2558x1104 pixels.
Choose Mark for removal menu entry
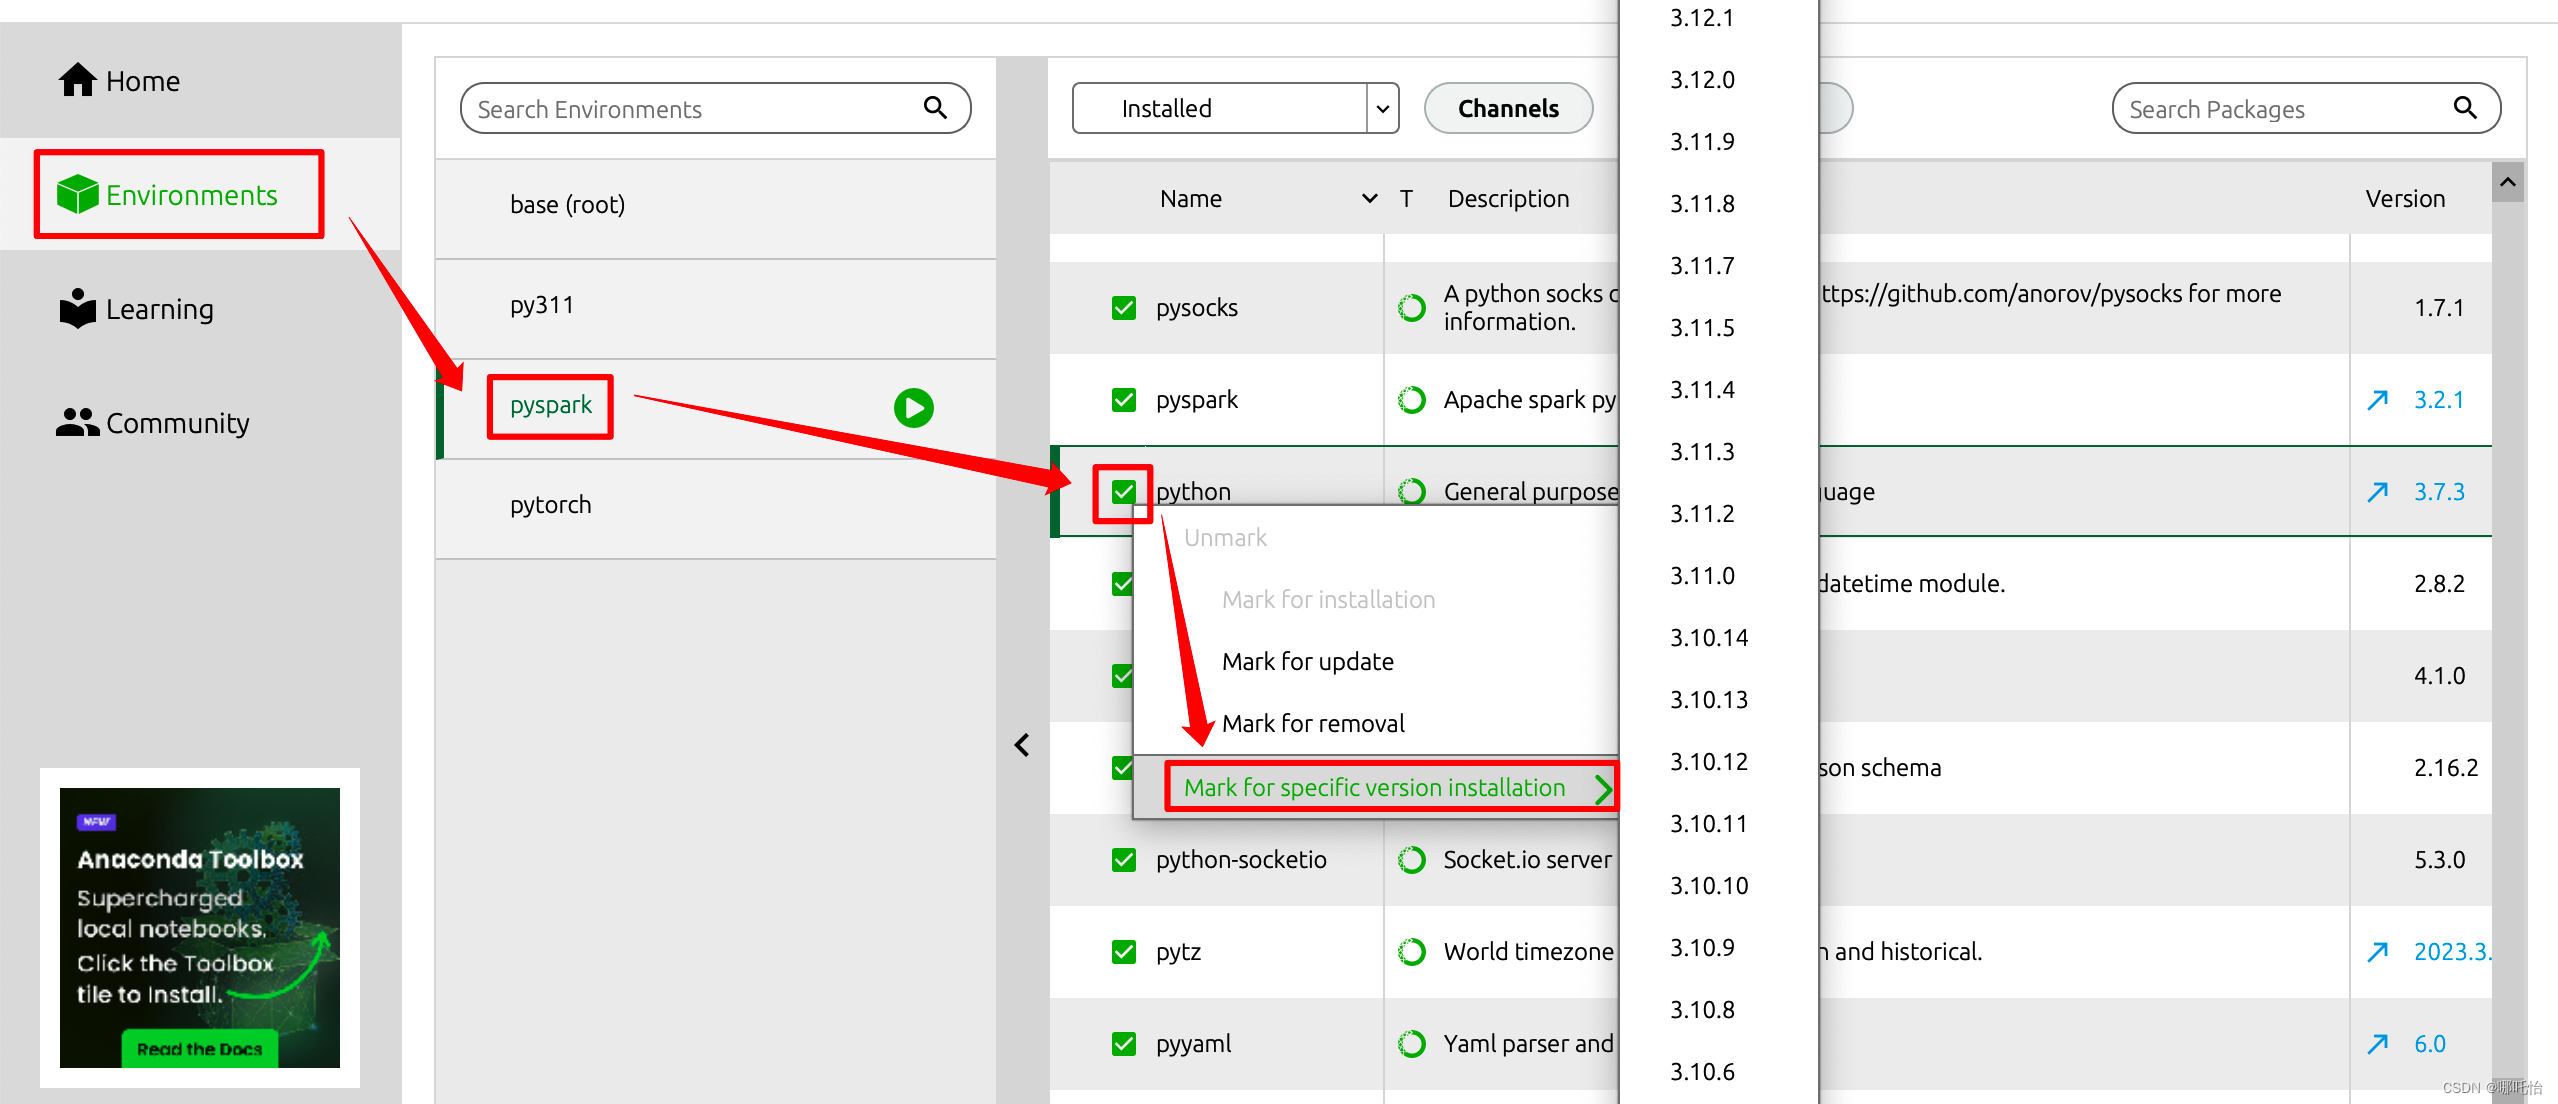[1313, 723]
